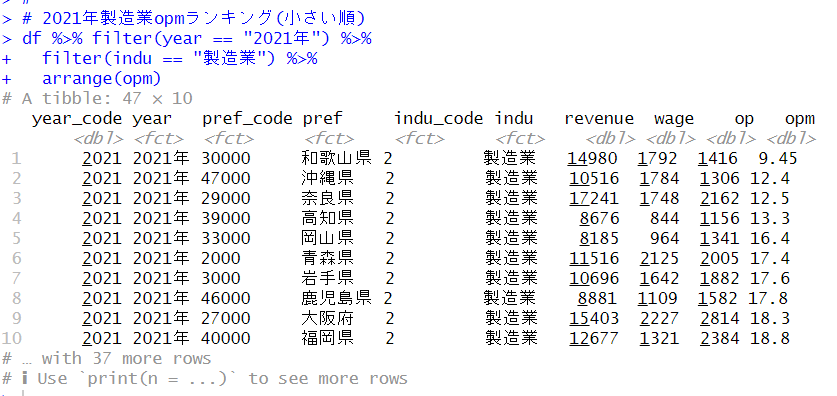837x396 pixels.
Task: Click the pref column header
Action: tap(322, 118)
